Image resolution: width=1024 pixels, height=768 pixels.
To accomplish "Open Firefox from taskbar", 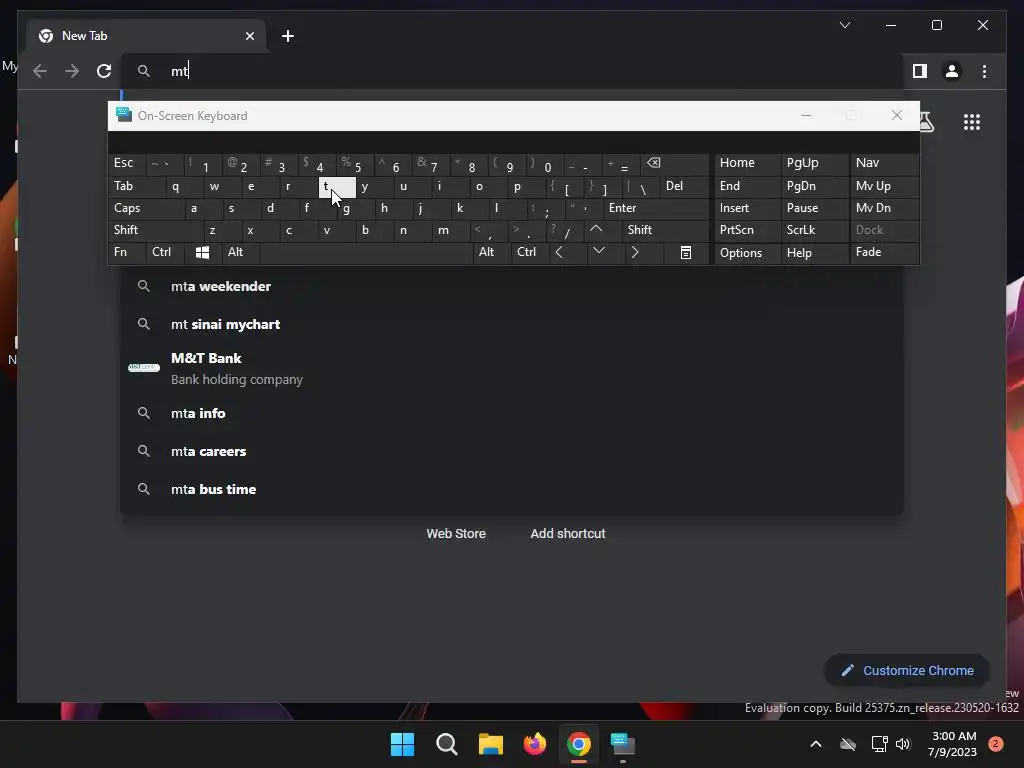I will [x=535, y=744].
